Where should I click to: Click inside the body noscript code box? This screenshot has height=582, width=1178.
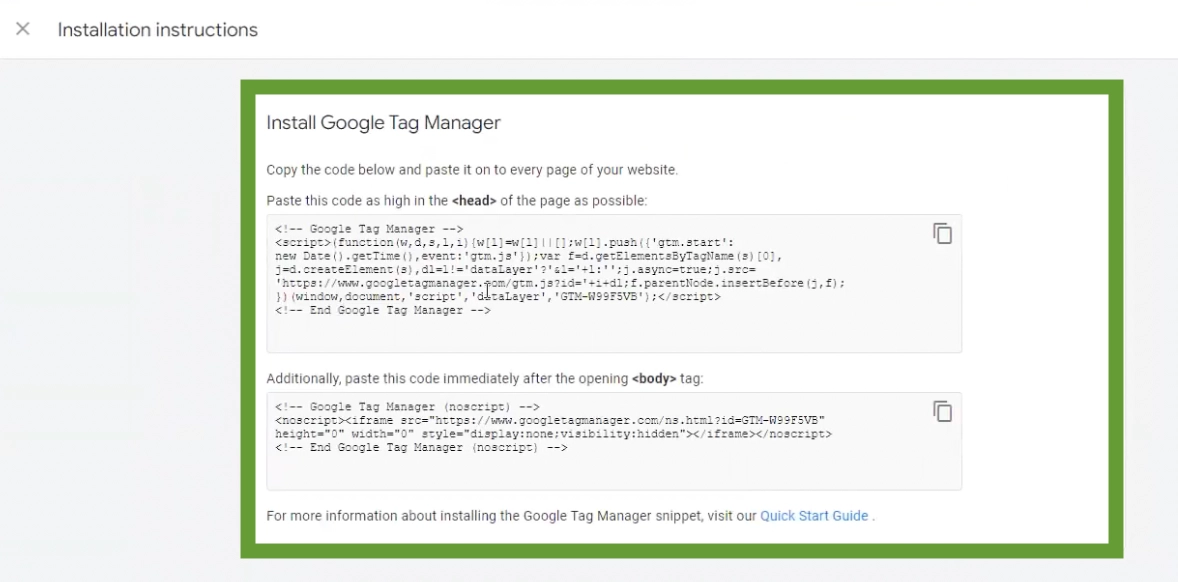614,442
